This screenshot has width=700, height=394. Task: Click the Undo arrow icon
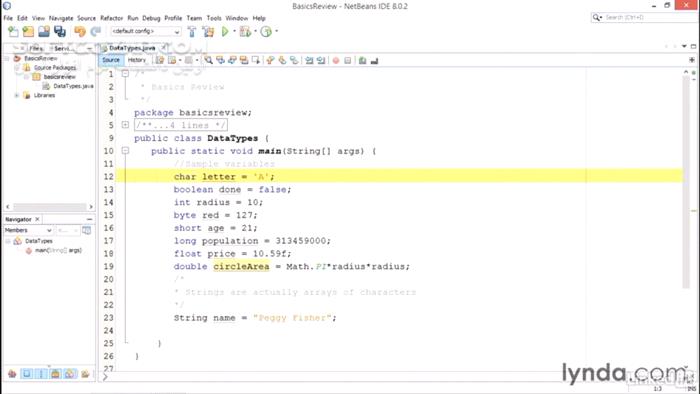[80, 32]
